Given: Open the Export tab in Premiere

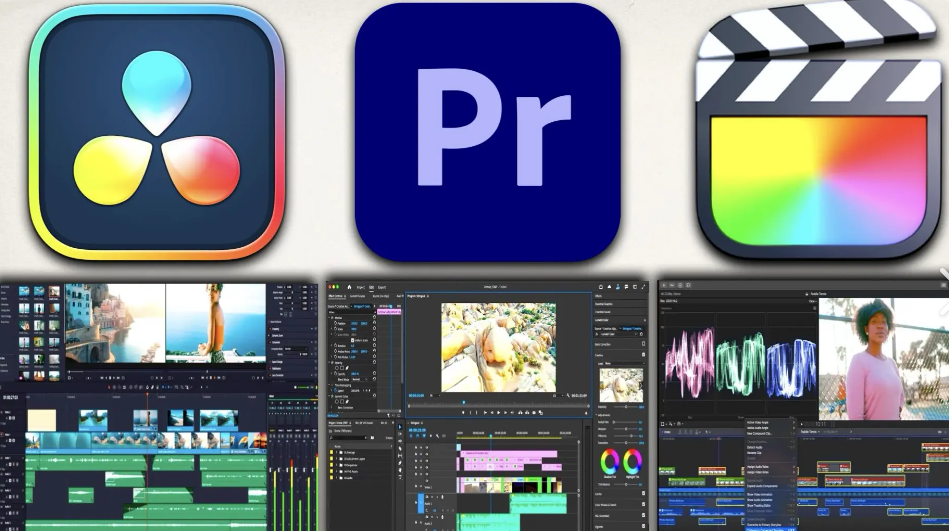Looking at the screenshot, I should coord(382,285).
